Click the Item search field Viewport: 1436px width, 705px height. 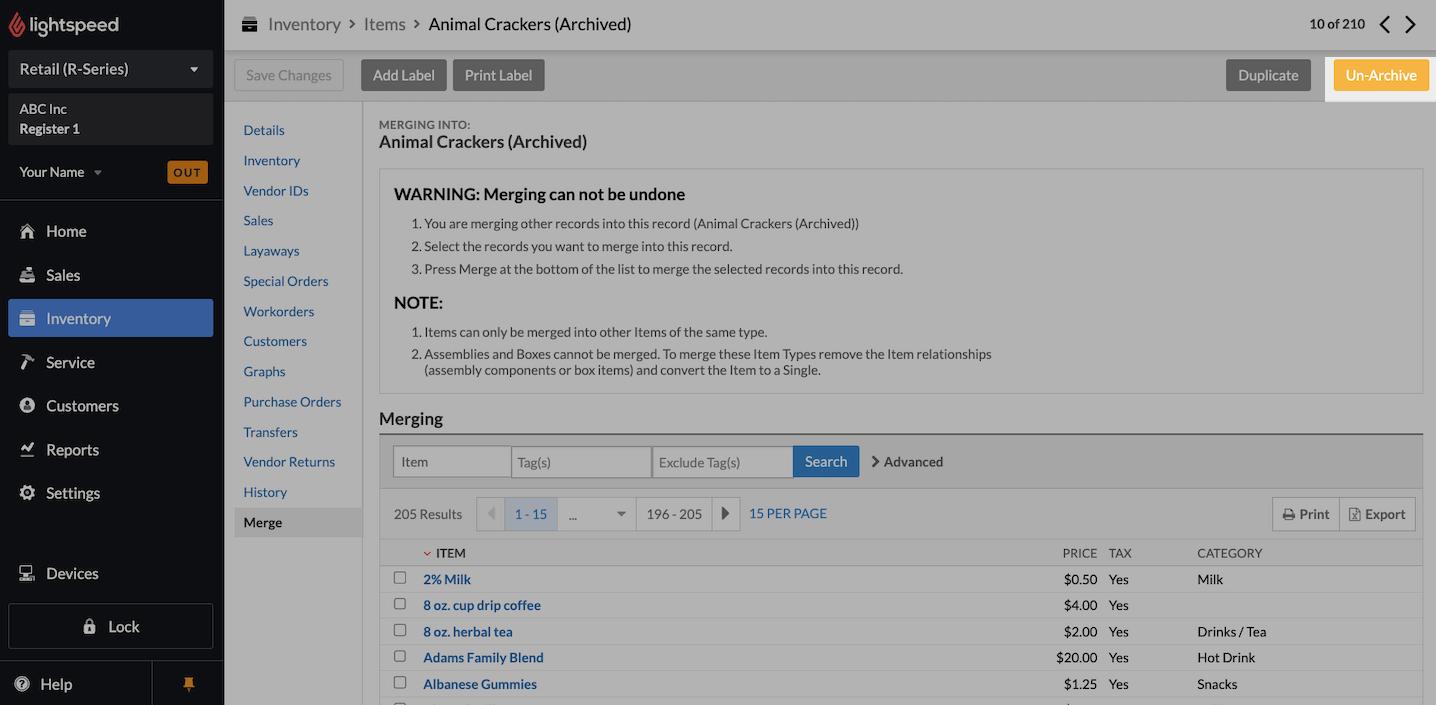451,461
